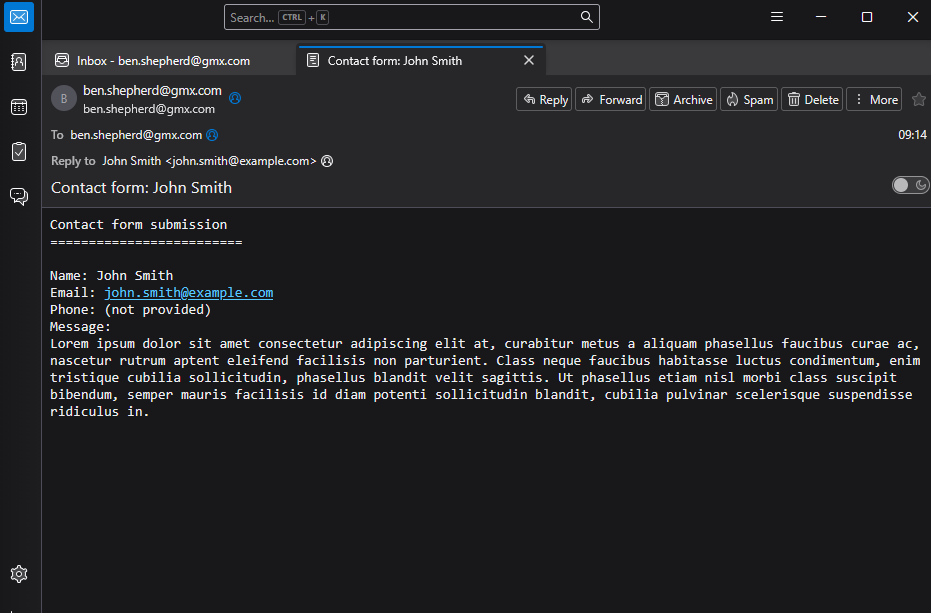Viewport: 931px width, 613px height.
Task: Open the Chat sidebar icon
Action: point(19,196)
